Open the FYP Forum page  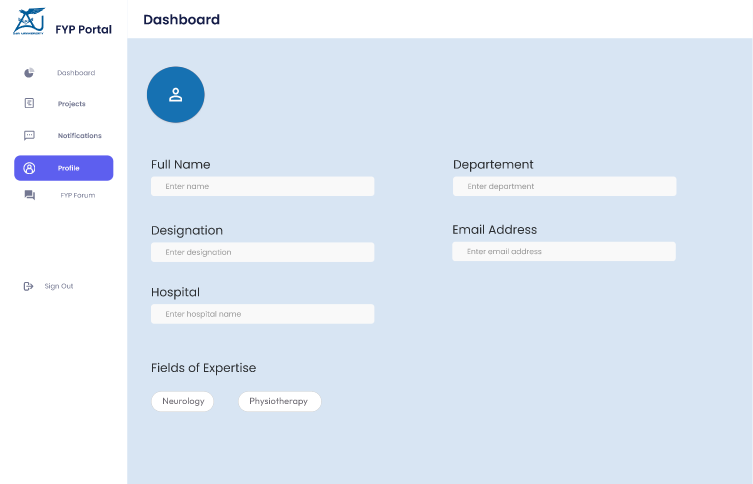[78, 195]
